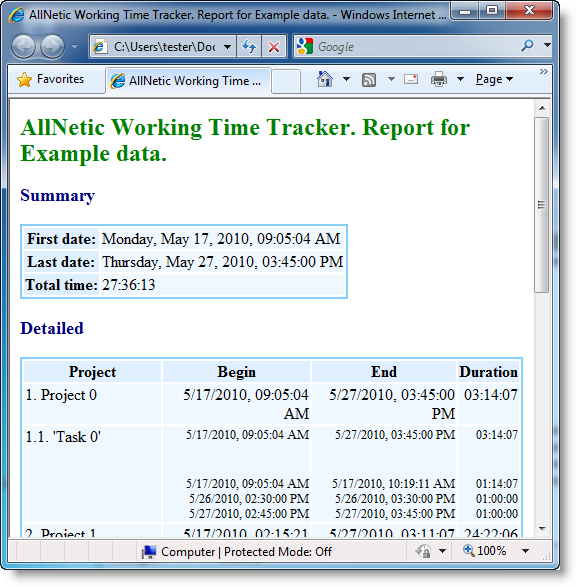The width and height of the screenshot is (576, 586).
Task: Print the report with the printer icon
Action: click(439, 79)
